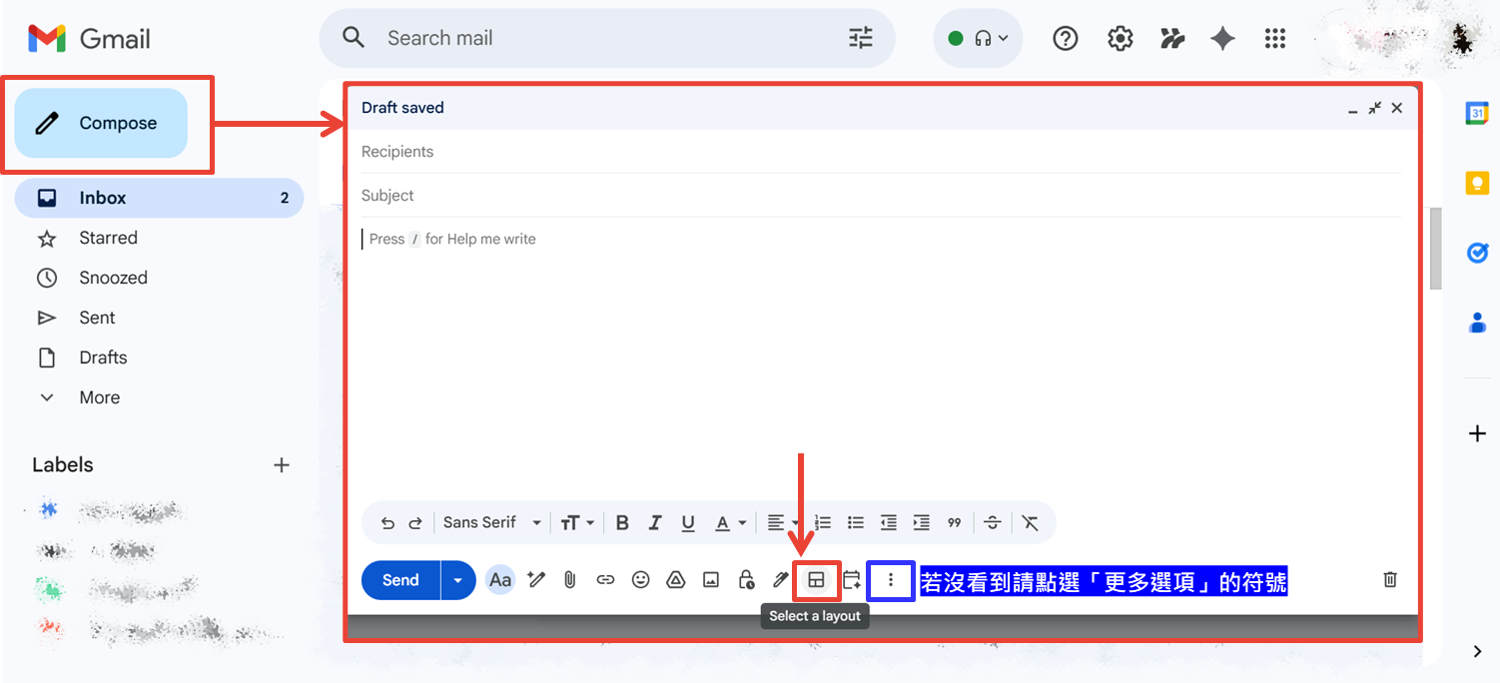This screenshot has width=1500, height=683.
Task: Click the Select a layout icon
Action: coord(816,580)
